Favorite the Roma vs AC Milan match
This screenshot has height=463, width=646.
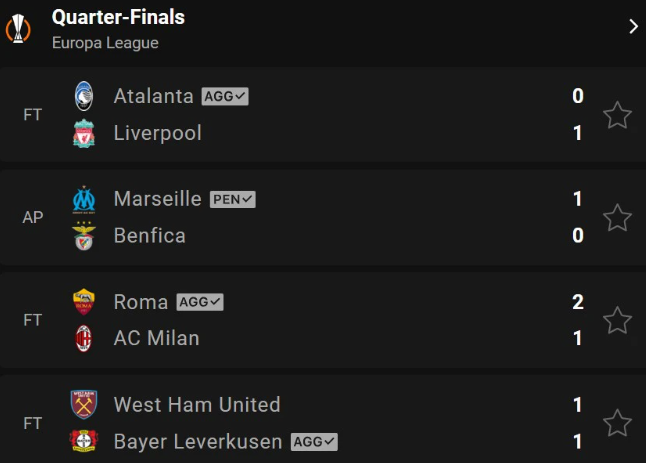tap(617, 320)
